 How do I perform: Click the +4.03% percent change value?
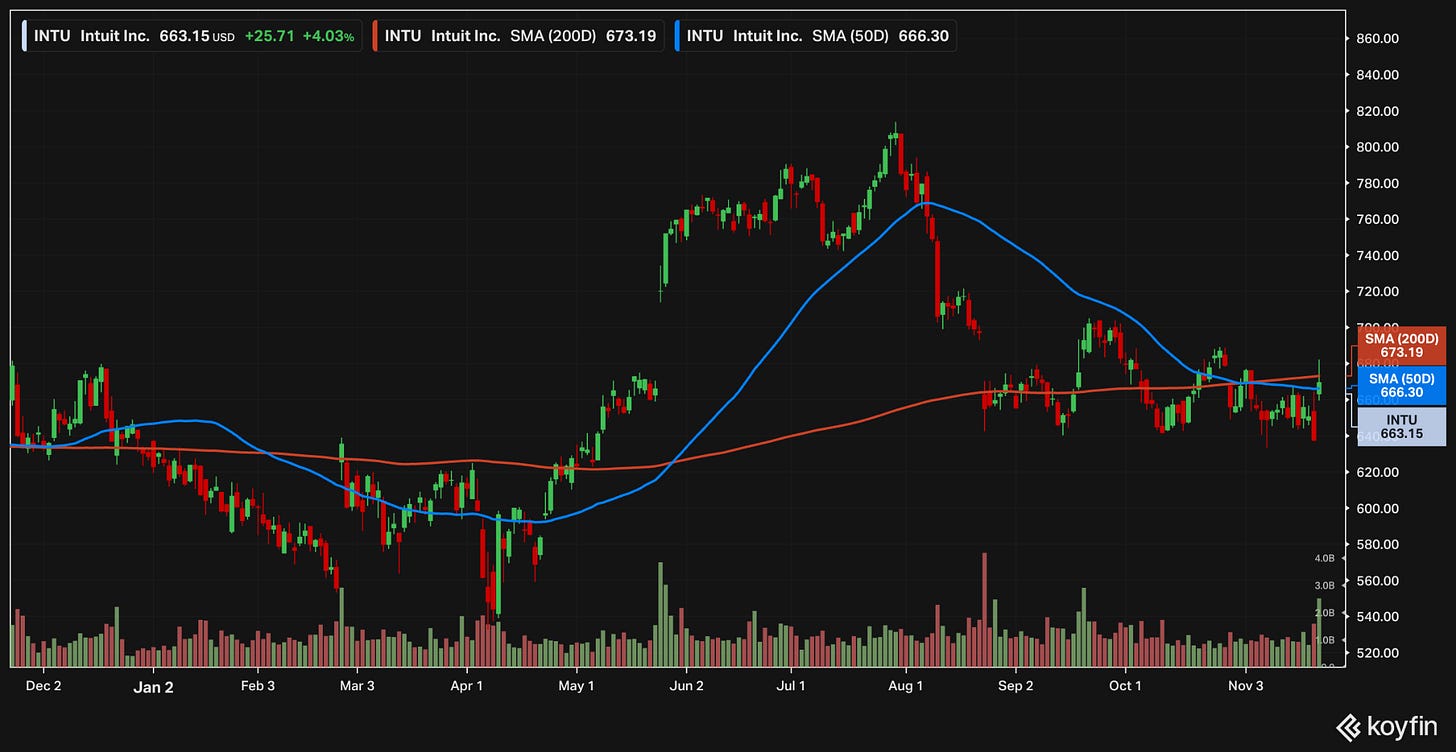pos(328,36)
